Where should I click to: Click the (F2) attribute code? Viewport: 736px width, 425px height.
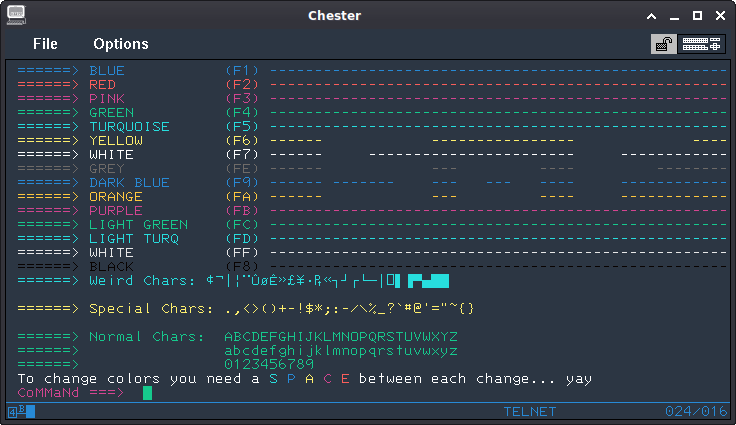242,85
